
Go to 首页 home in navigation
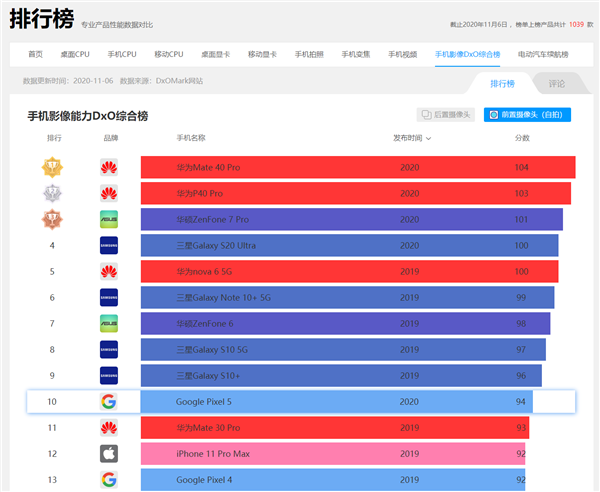point(35,54)
